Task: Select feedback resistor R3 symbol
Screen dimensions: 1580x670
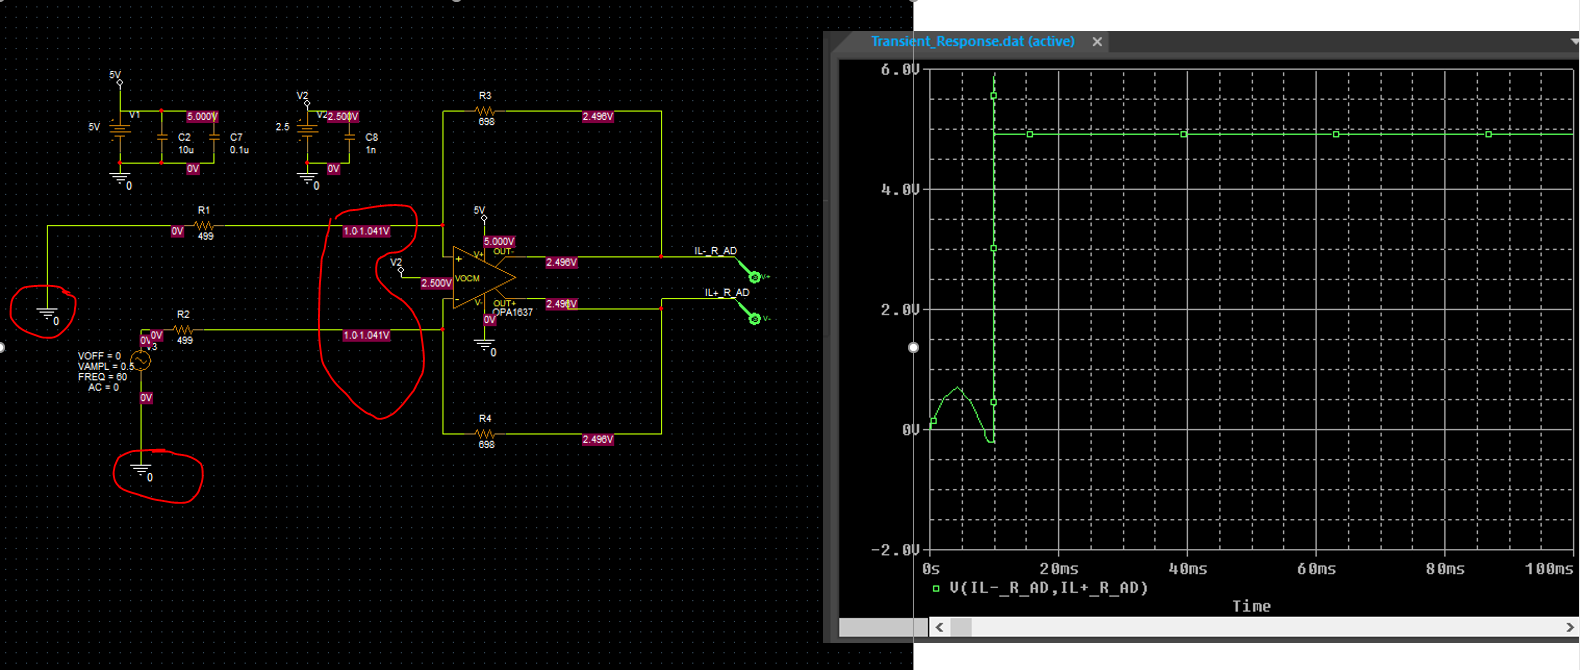Action: click(485, 111)
